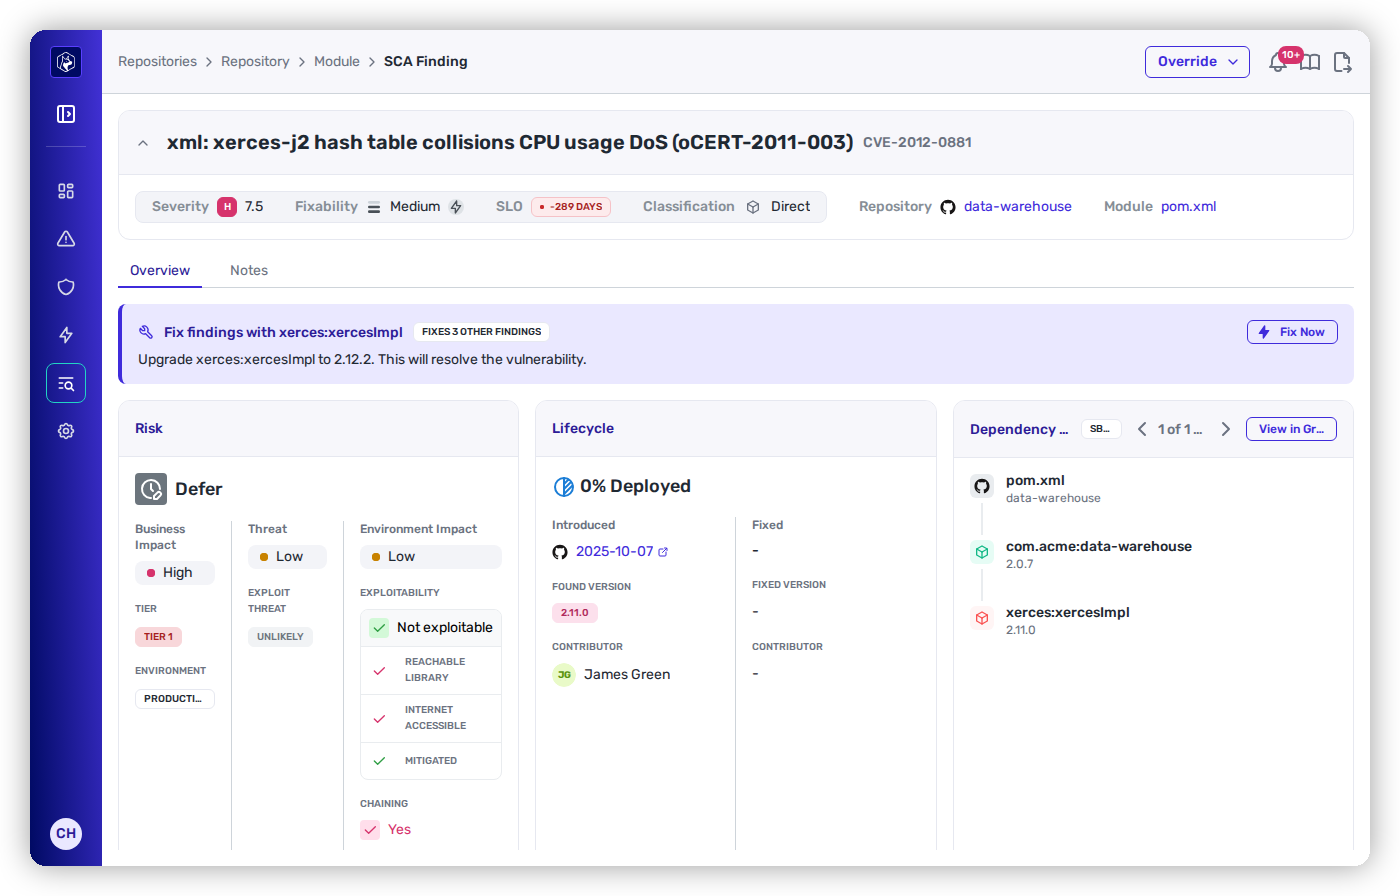Toggle the Not exploitable checkbox
This screenshot has width=1400, height=896.
tap(379, 628)
